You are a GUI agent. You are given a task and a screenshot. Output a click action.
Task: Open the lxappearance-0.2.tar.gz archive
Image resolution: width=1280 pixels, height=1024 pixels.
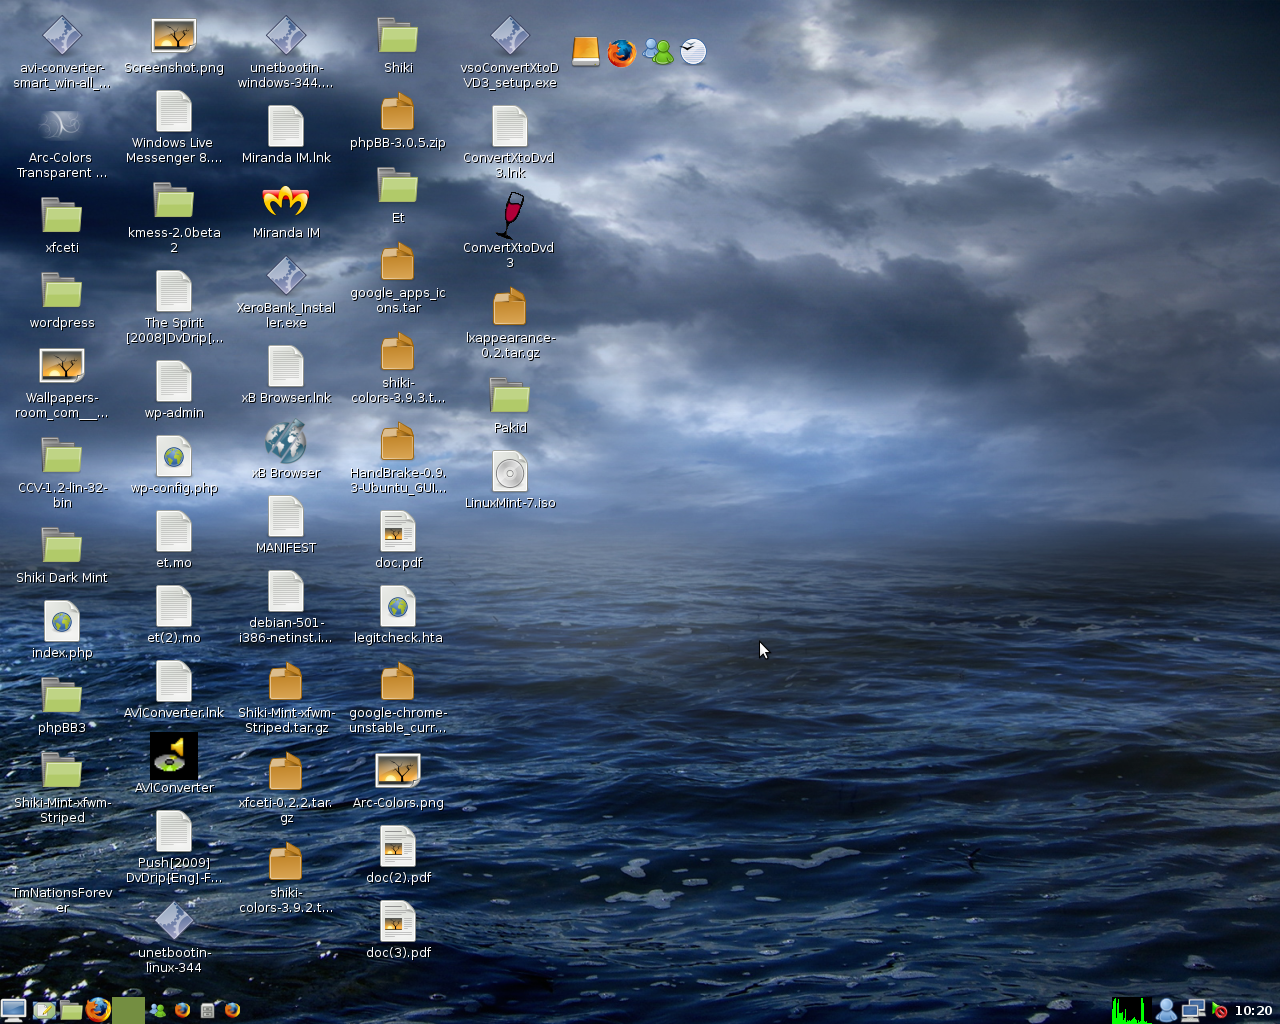(x=510, y=306)
